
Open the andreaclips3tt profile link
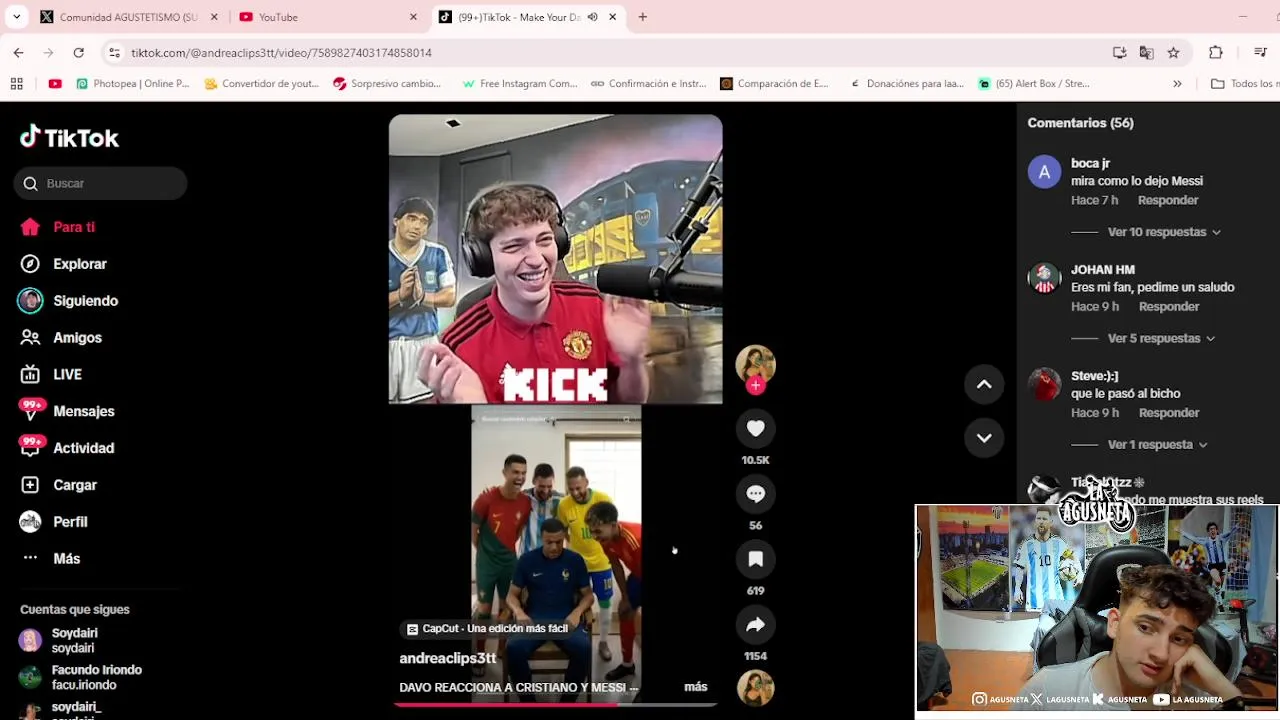coord(448,658)
